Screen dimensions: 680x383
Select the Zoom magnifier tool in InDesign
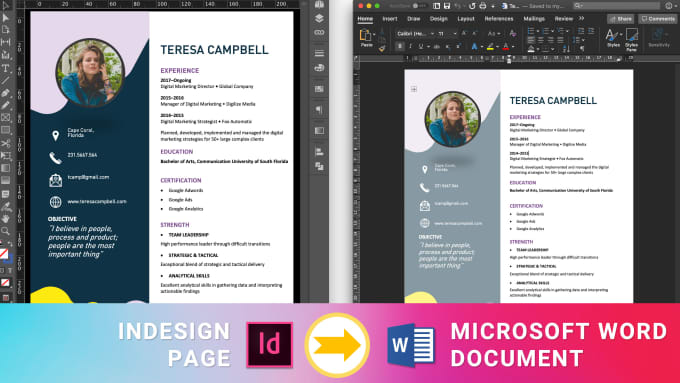tap(5, 231)
